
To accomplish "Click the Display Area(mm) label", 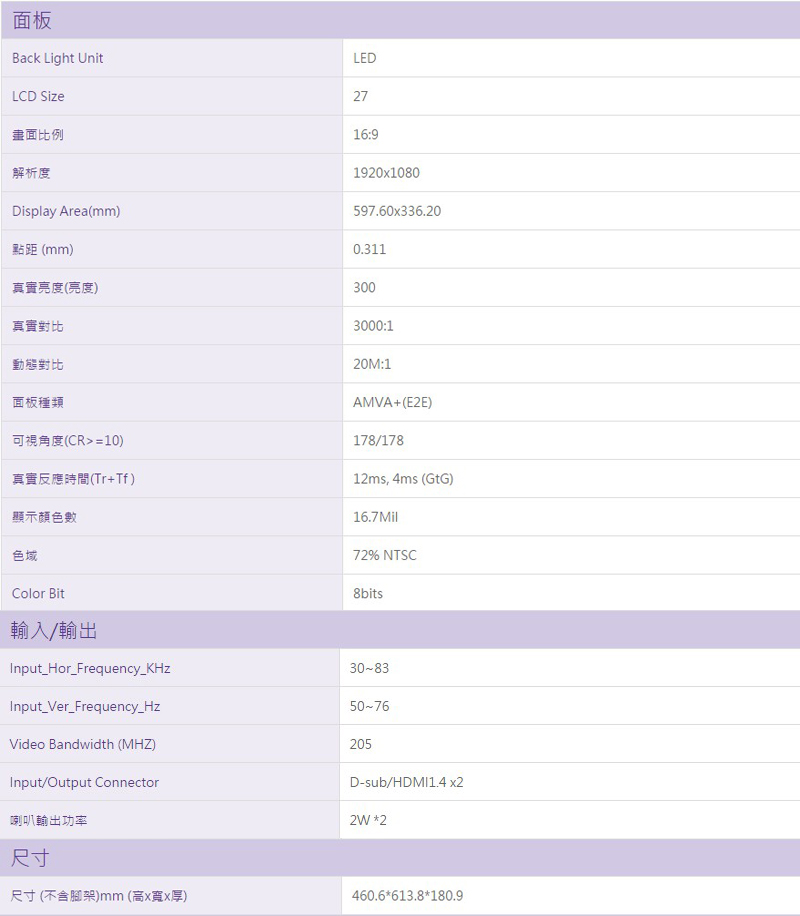I will tap(66, 211).
